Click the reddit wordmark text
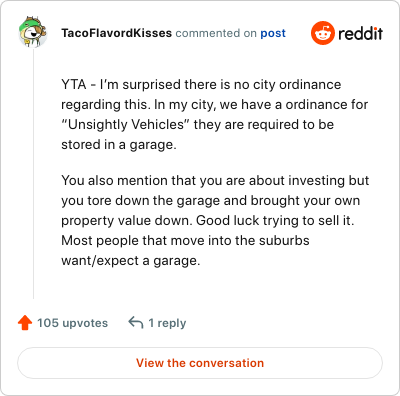This screenshot has width=400, height=396. pyautogui.click(x=360, y=33)
